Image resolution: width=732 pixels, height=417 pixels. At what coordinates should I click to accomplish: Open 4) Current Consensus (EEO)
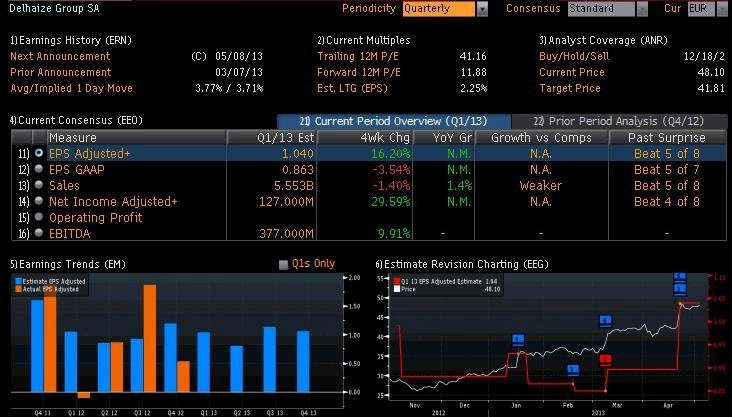76,120
